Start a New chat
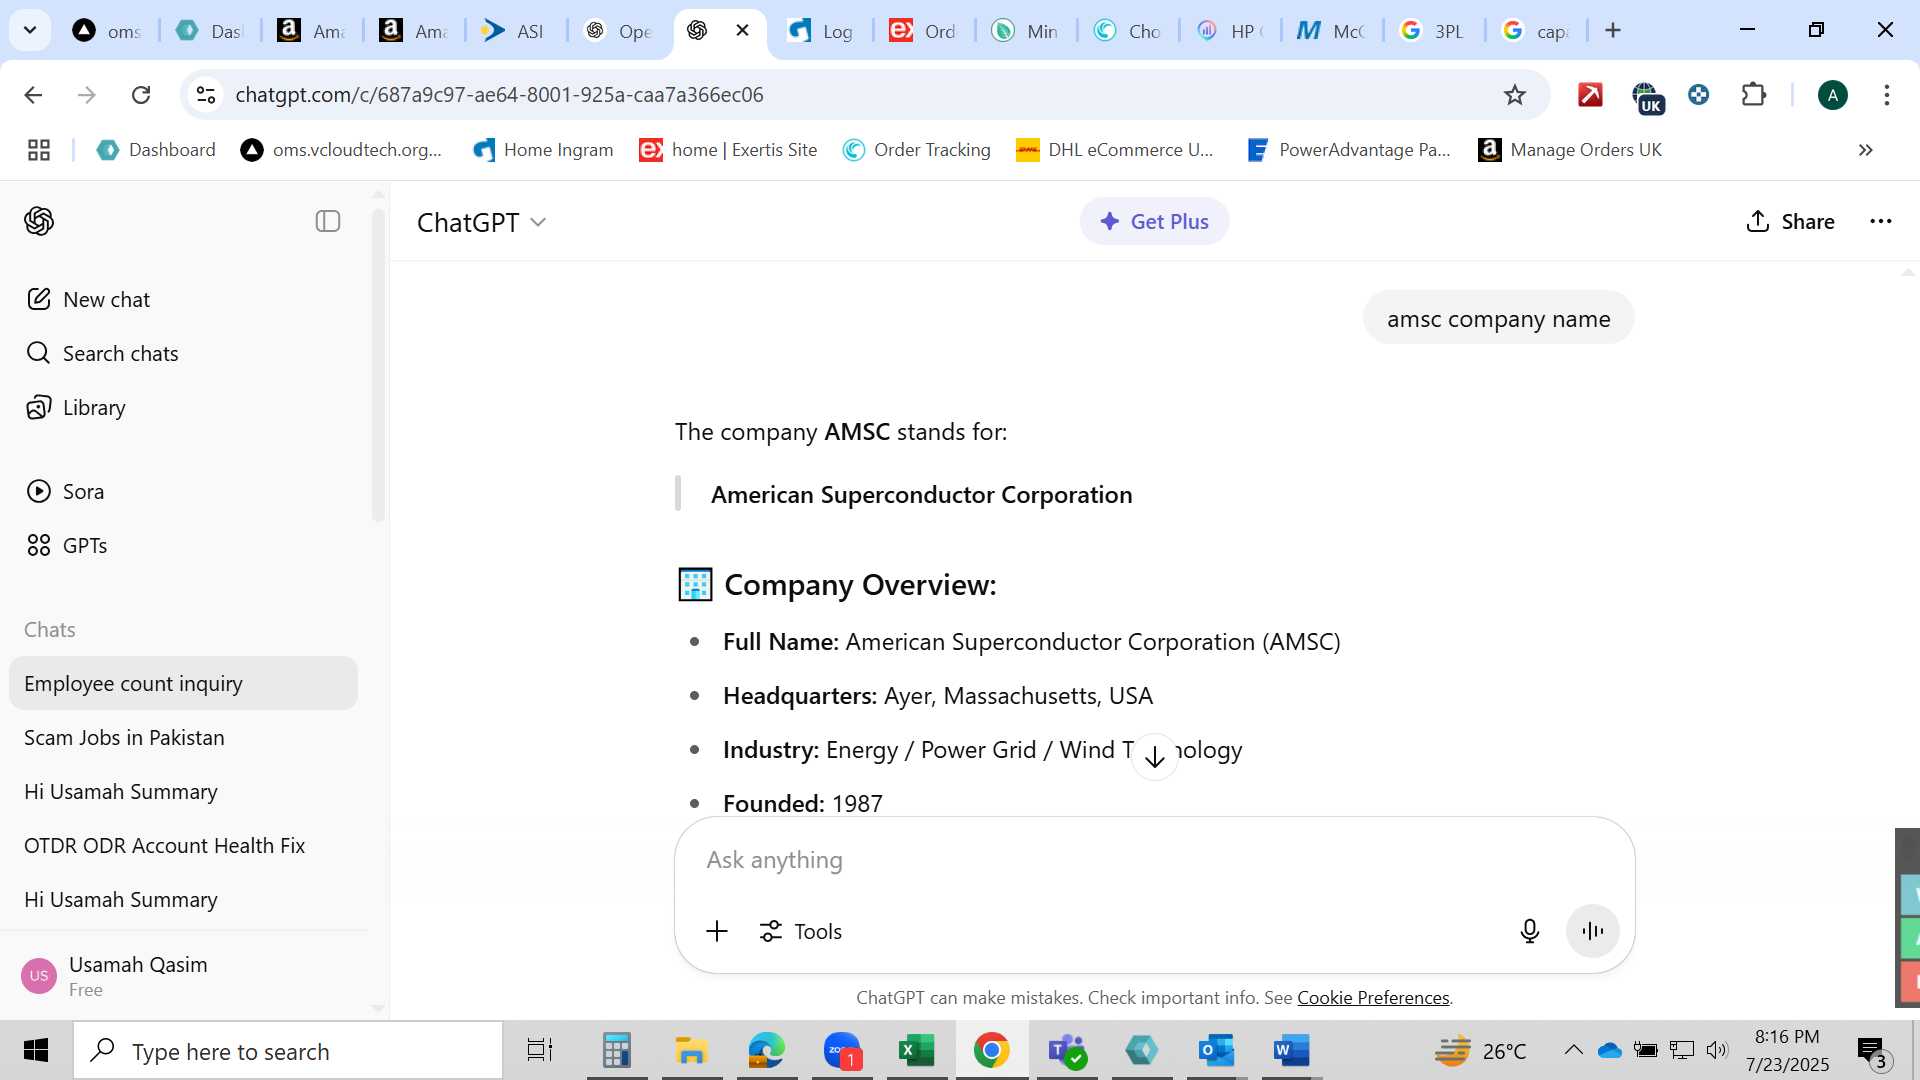The image size is (1920, 1080). pos(88,299)
